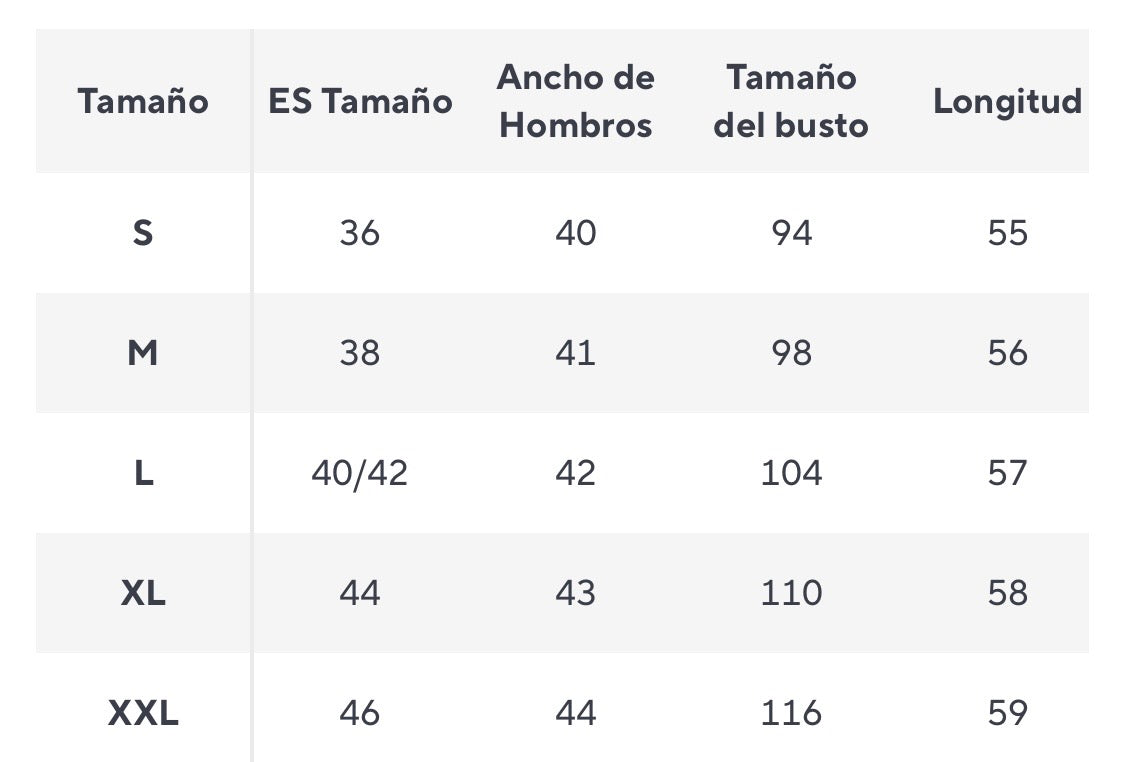Select bust size value 94
1125x762 pixels.
pyautogui.click(x=791, y=233)
